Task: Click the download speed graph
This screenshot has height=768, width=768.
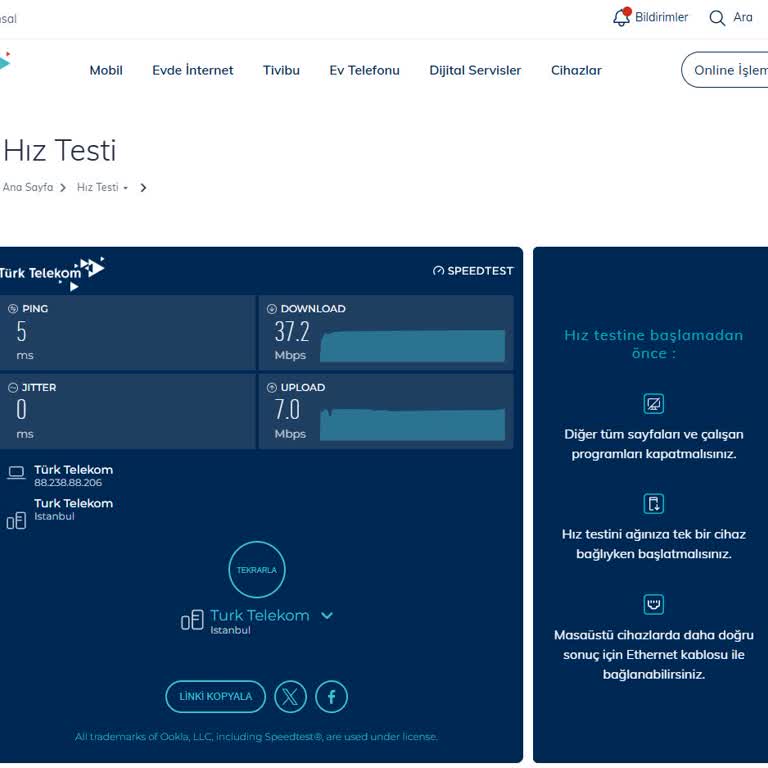Action: pos(412,346)
